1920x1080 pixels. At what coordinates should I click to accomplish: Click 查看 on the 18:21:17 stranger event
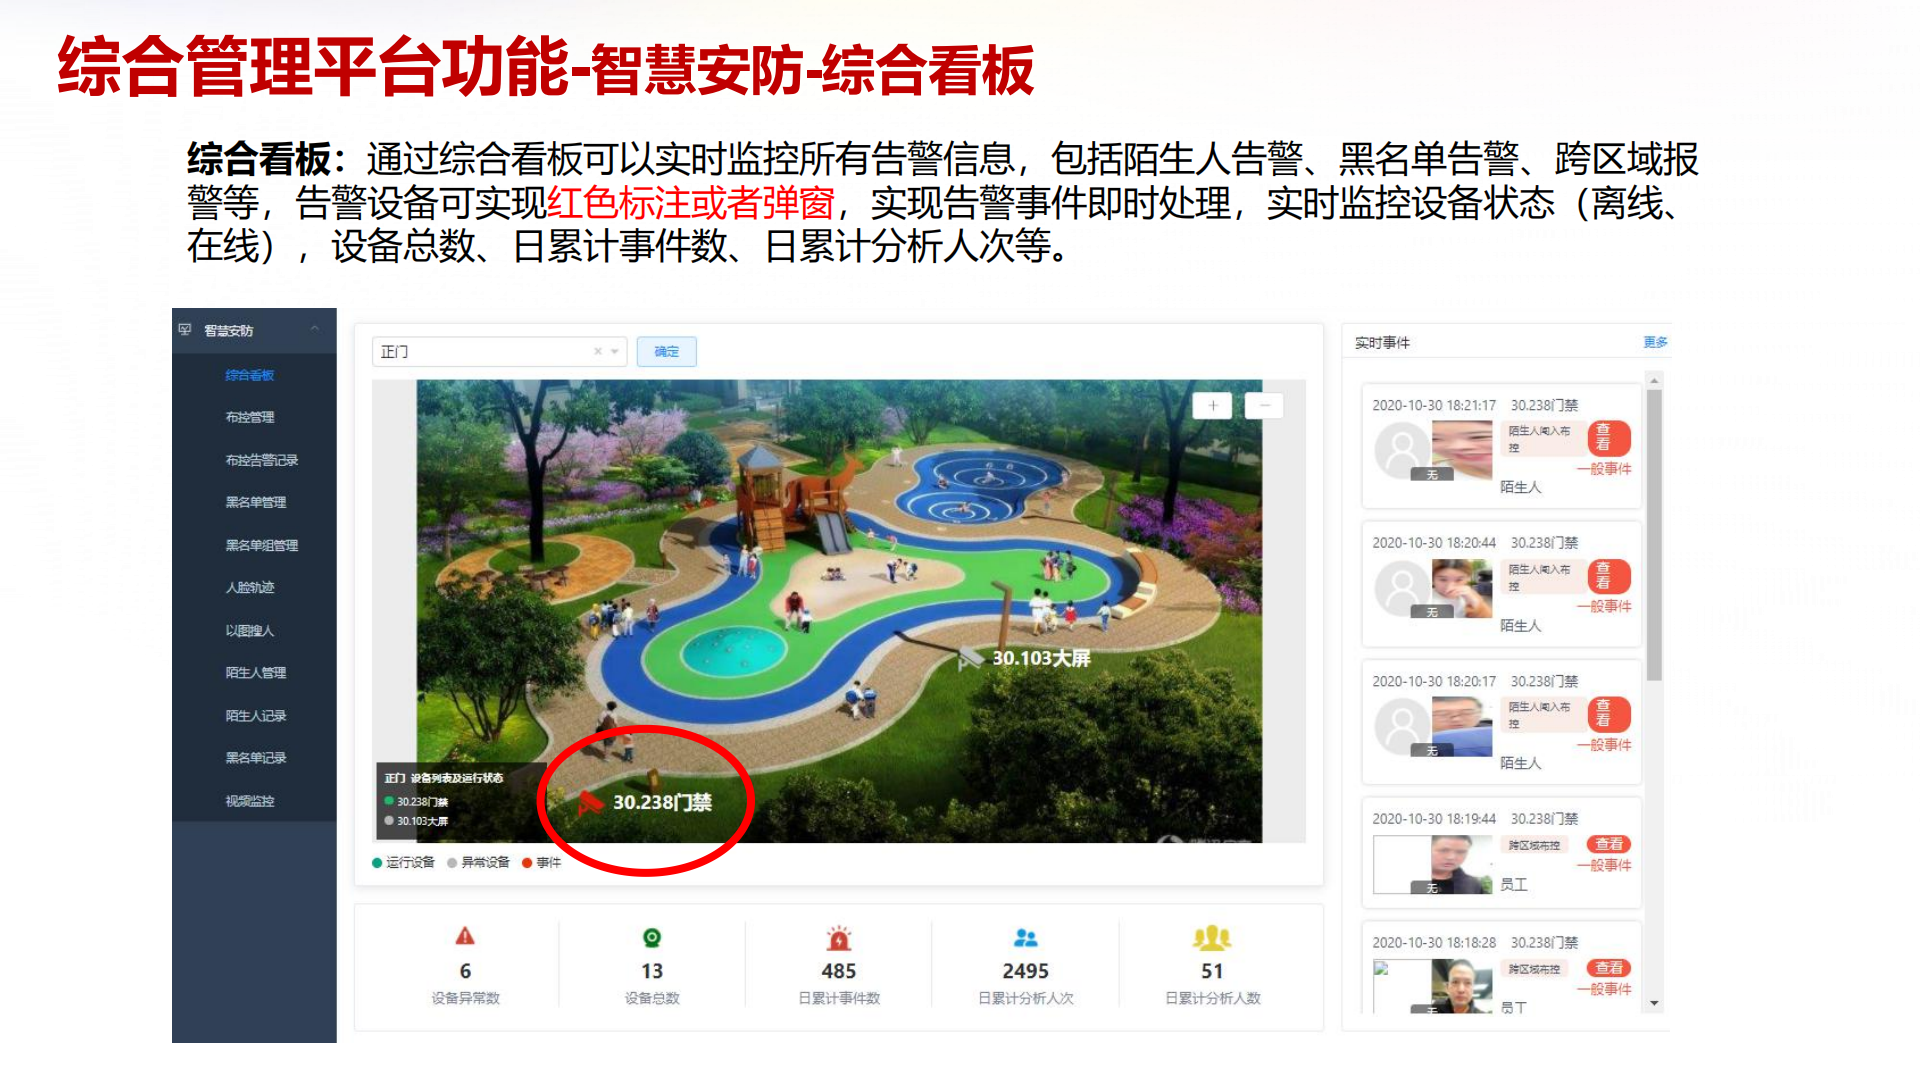point(1609,438)
